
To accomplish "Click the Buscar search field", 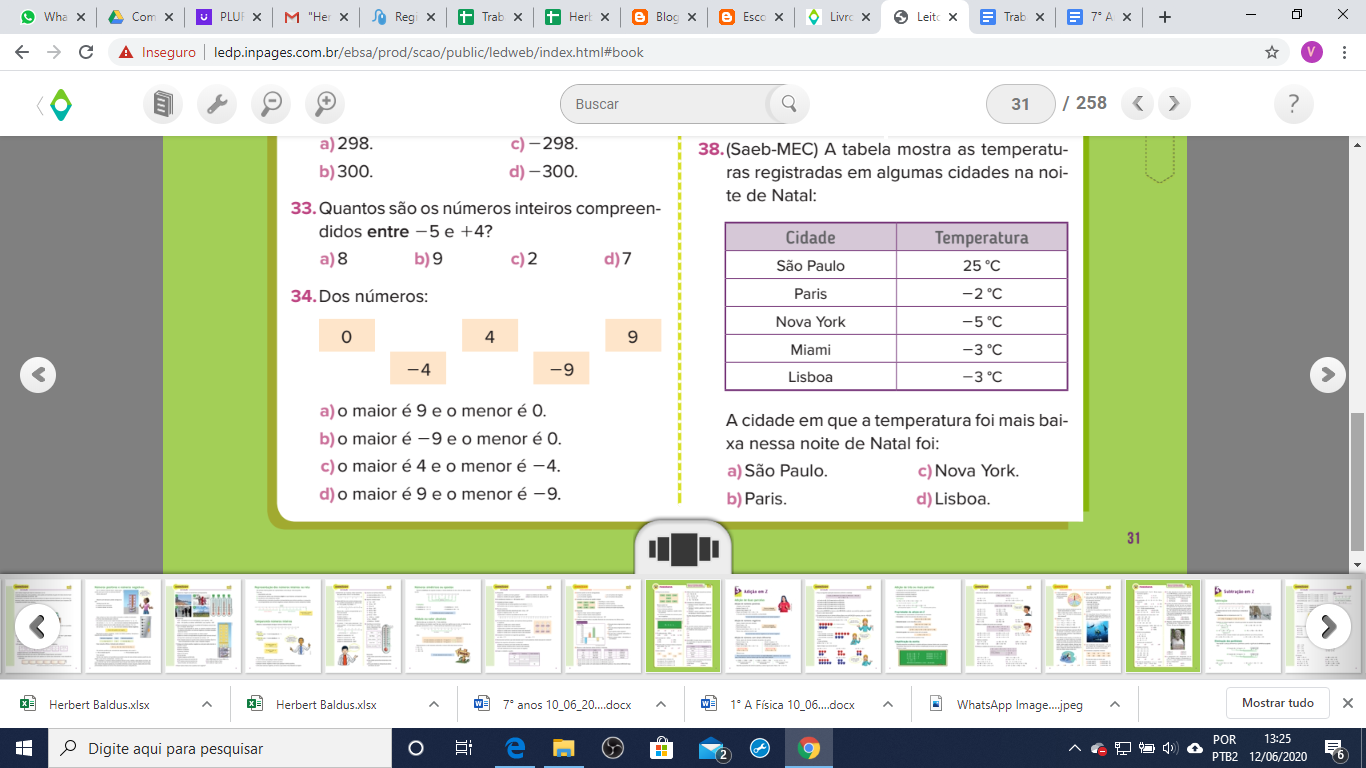I will point(666,103).
